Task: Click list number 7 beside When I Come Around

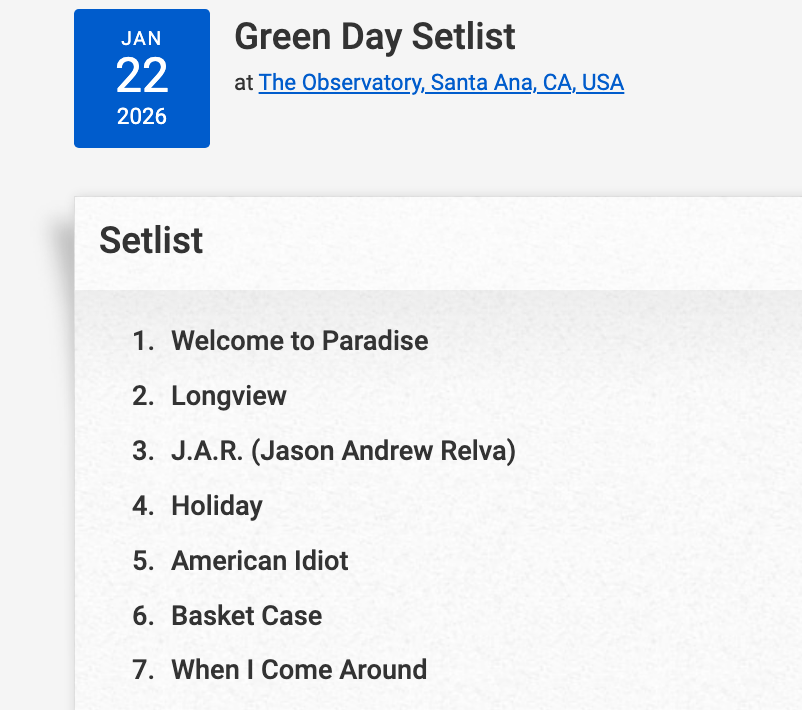Action: (143, 669)
